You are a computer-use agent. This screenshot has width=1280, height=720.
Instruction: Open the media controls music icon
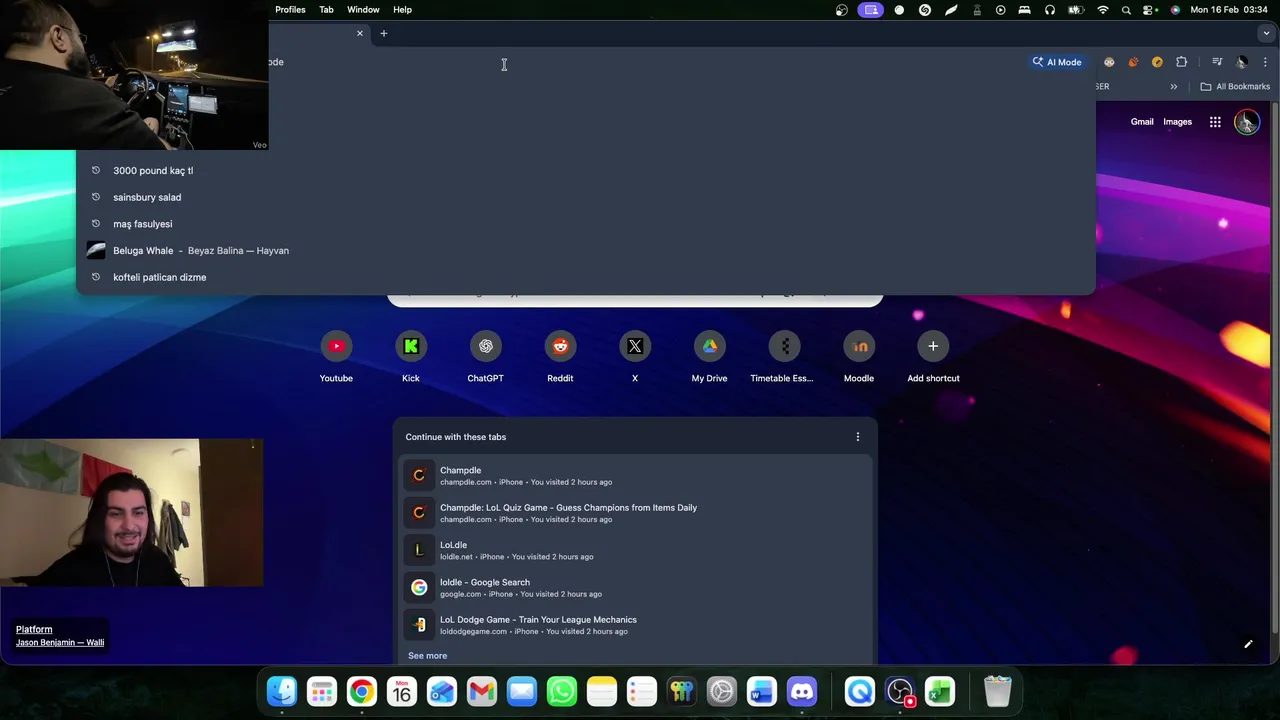pyautogui.click(x=1217, y=62)
